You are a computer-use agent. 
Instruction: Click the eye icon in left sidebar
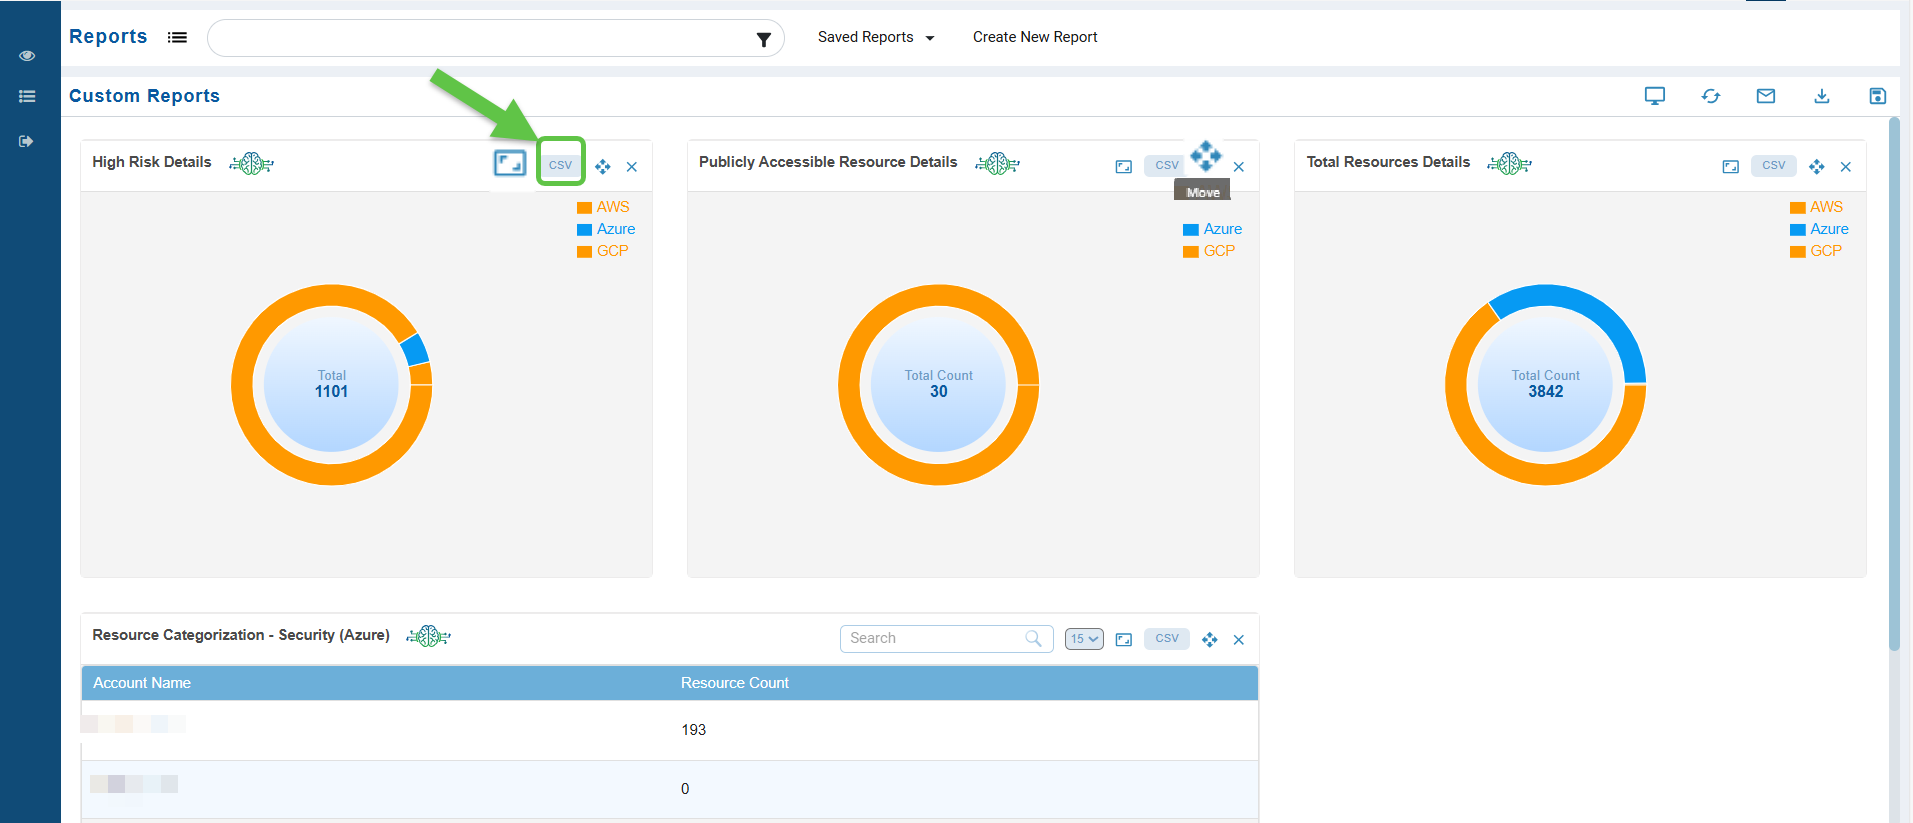pos(27,56)
